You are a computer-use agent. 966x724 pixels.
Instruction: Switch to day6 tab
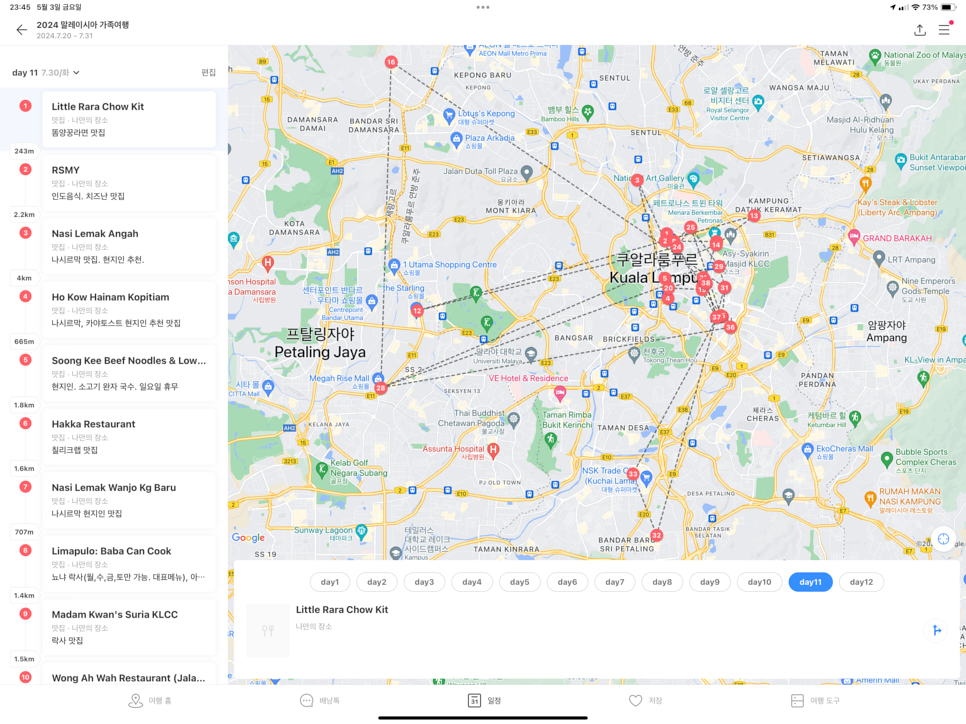567,582
